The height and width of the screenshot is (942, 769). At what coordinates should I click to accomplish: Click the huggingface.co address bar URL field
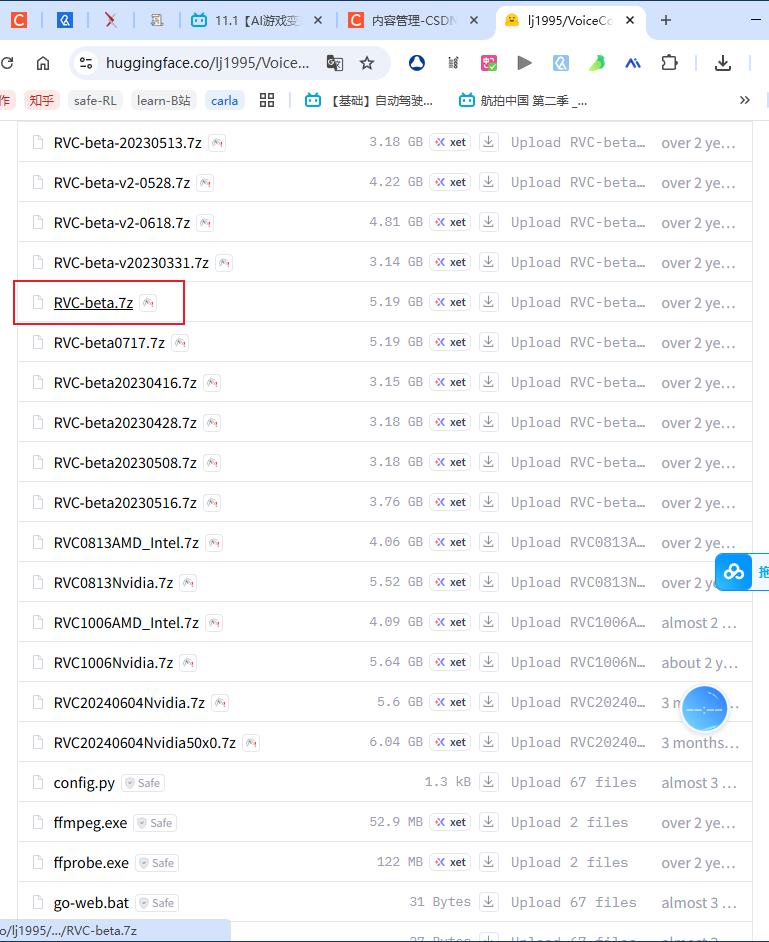207,62
